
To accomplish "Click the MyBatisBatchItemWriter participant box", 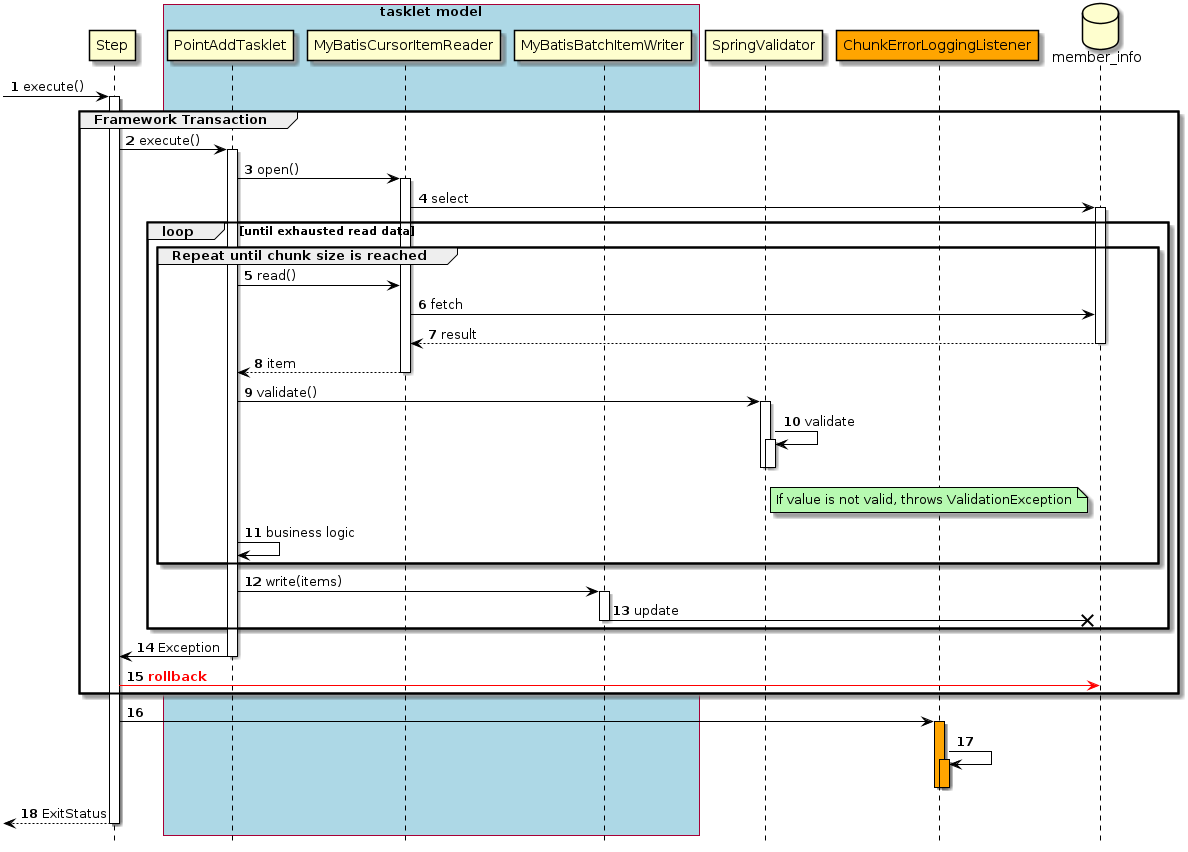I will pyautogui.click(x=602, y=45).
